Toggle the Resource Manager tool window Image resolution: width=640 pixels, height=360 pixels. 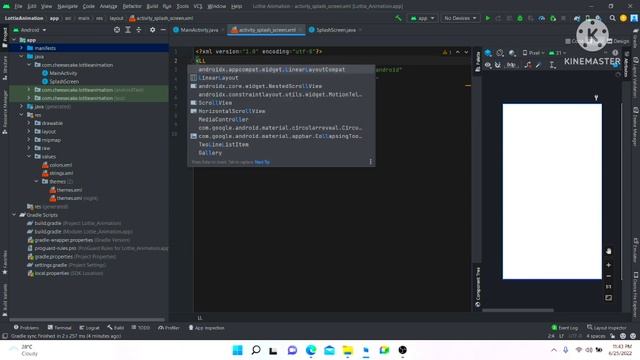(x=4, y=112)
